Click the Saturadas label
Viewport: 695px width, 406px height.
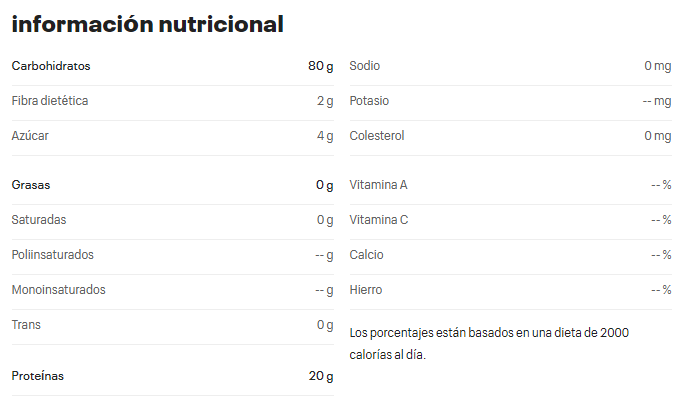pyautogui.click(x=39, y=220)
